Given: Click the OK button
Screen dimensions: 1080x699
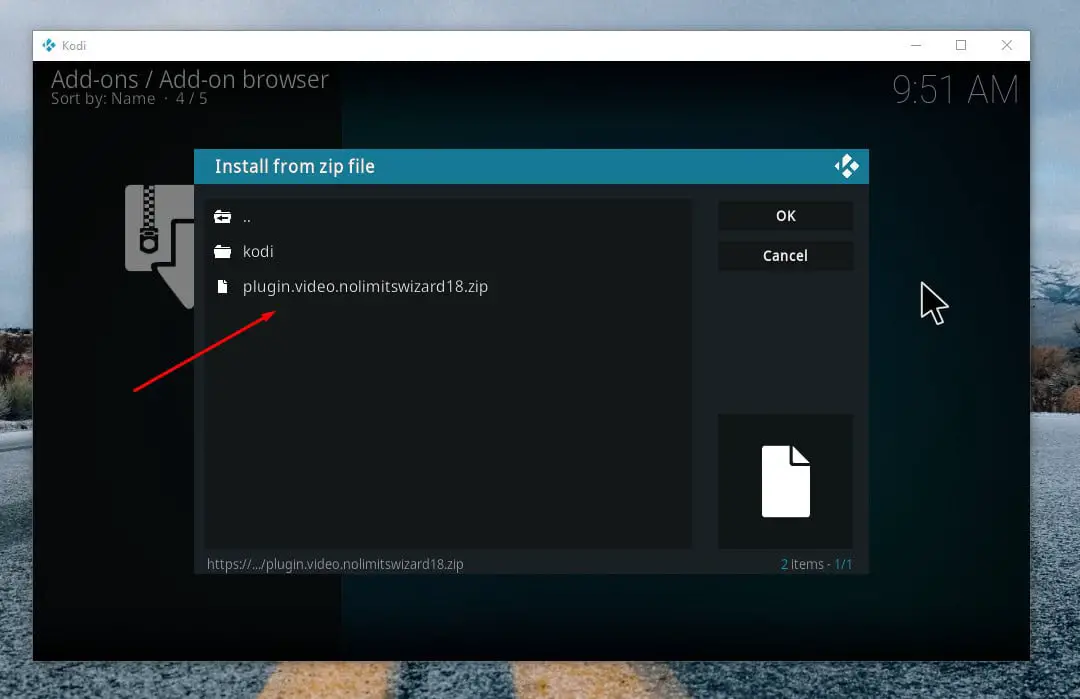Looking at the screenshot, I should [x=785, y=216].
